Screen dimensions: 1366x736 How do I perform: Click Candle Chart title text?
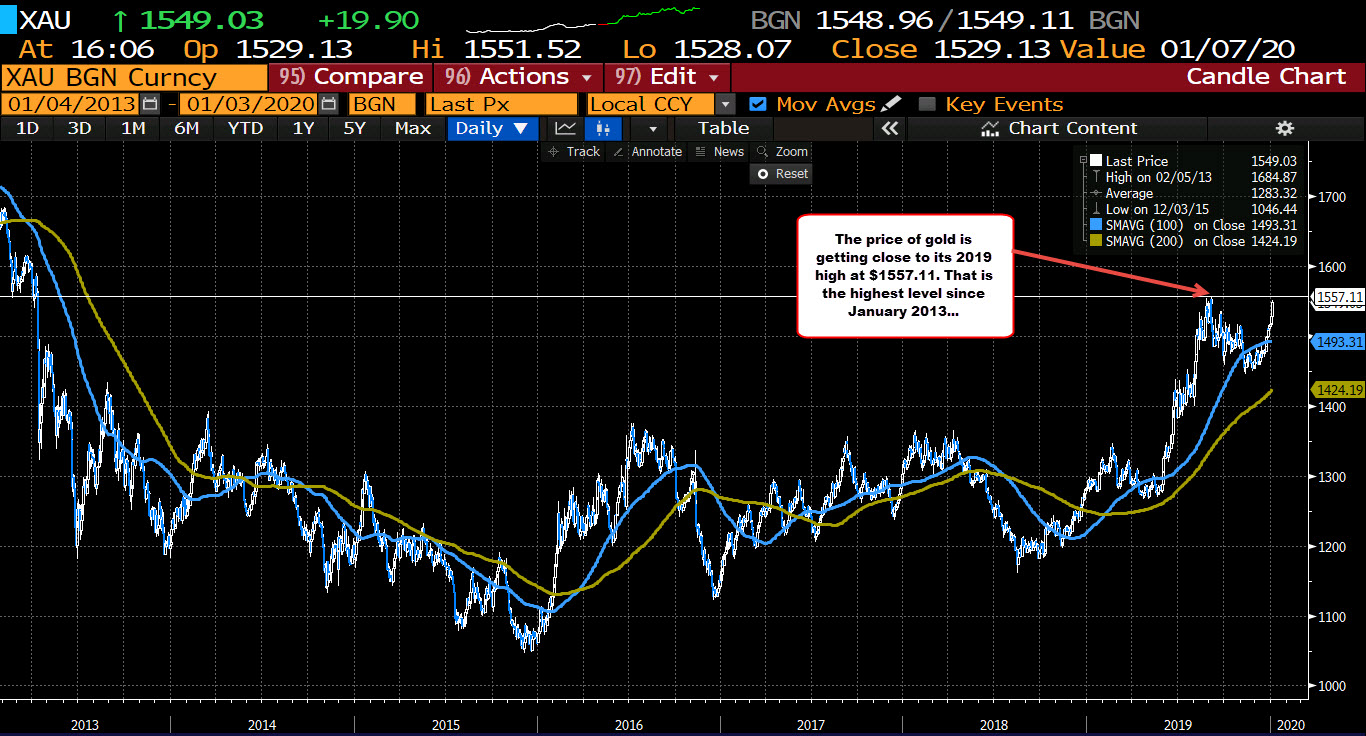click(1266, 76)
